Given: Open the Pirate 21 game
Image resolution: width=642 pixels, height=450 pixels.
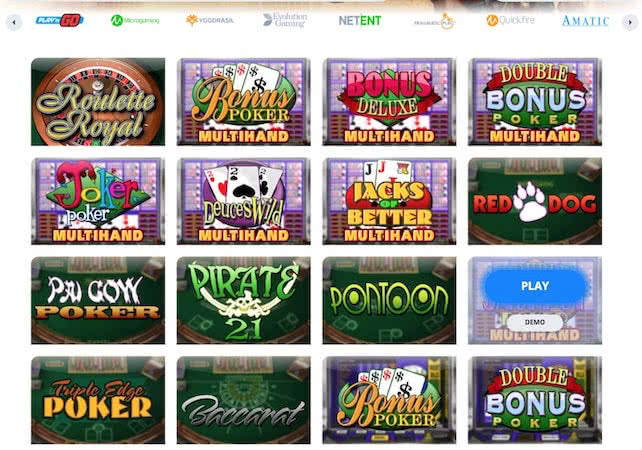Looking at the screenshot, I should [x=244, y=300].
